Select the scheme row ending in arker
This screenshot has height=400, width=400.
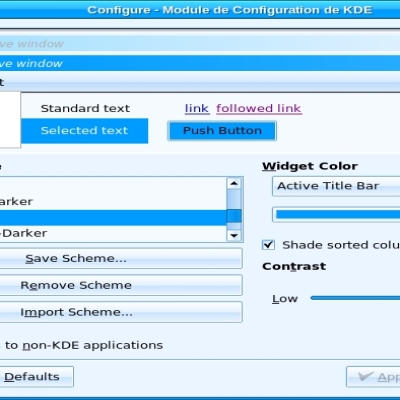pyautogui.click(x=113, y=201)
